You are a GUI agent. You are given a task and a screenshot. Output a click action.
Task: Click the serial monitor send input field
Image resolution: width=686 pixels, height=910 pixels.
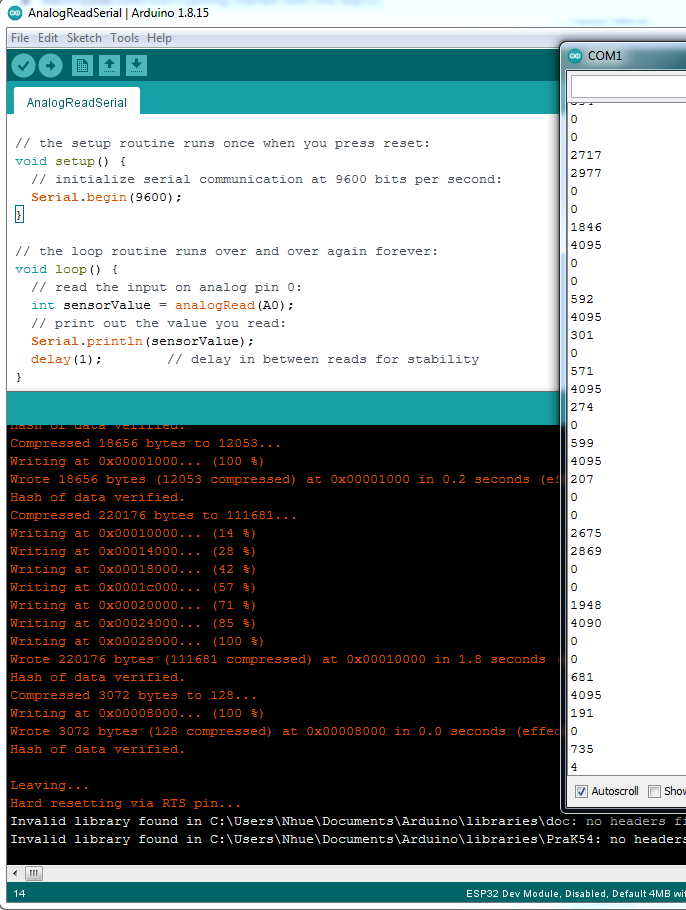click(x=629, y=86)
